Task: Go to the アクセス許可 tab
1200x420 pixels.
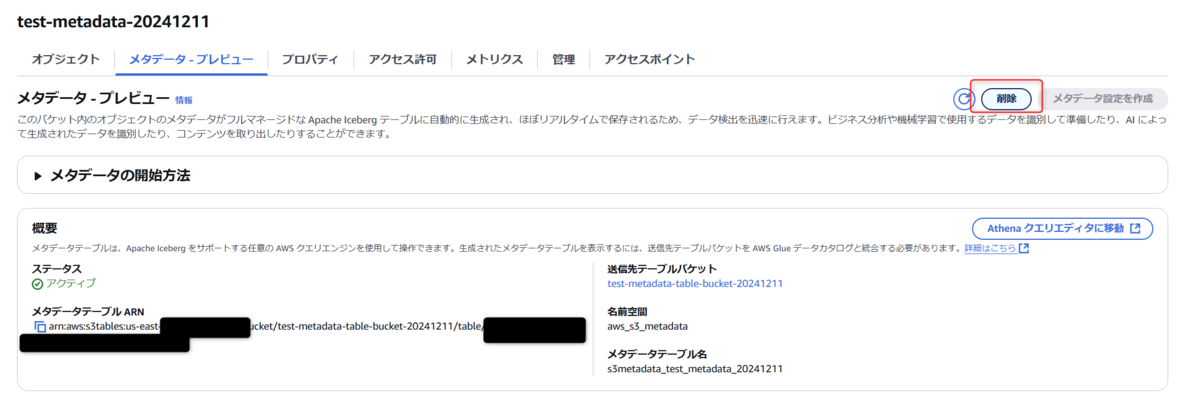Action: [402, 59]
